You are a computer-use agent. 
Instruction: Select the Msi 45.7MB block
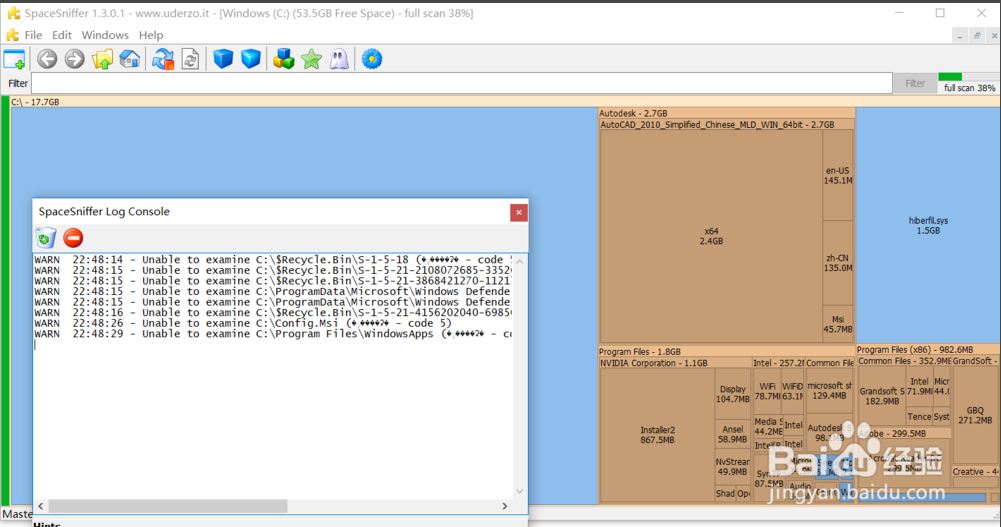(838, 324)
